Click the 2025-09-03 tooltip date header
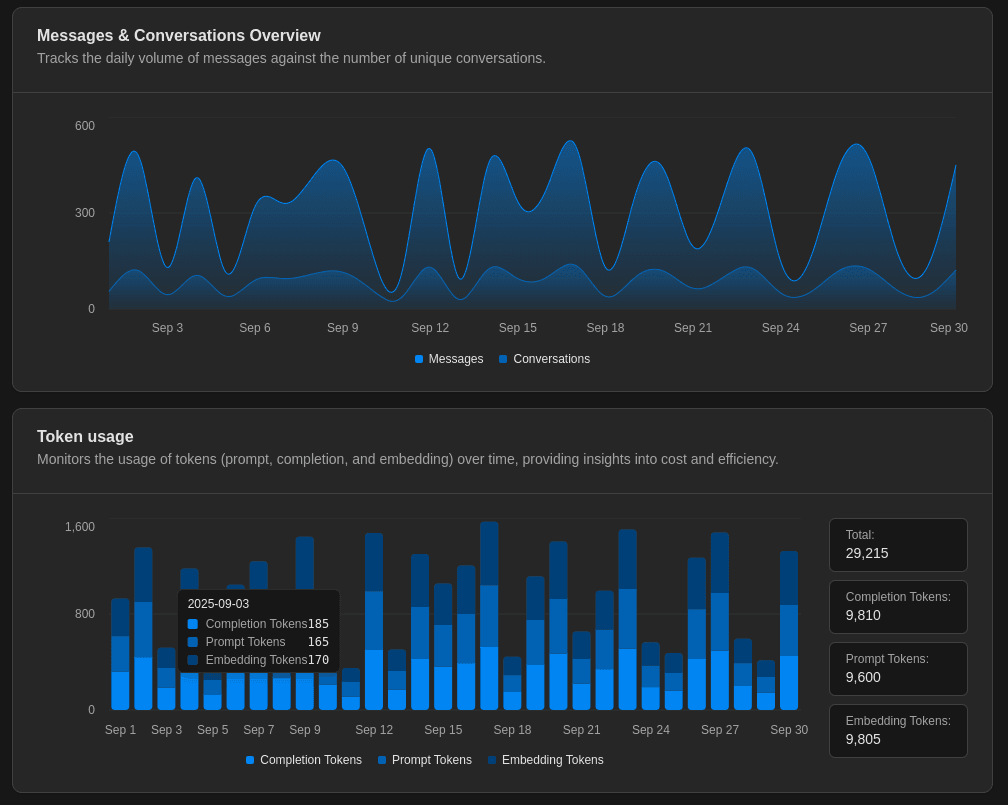 [219, 604]
